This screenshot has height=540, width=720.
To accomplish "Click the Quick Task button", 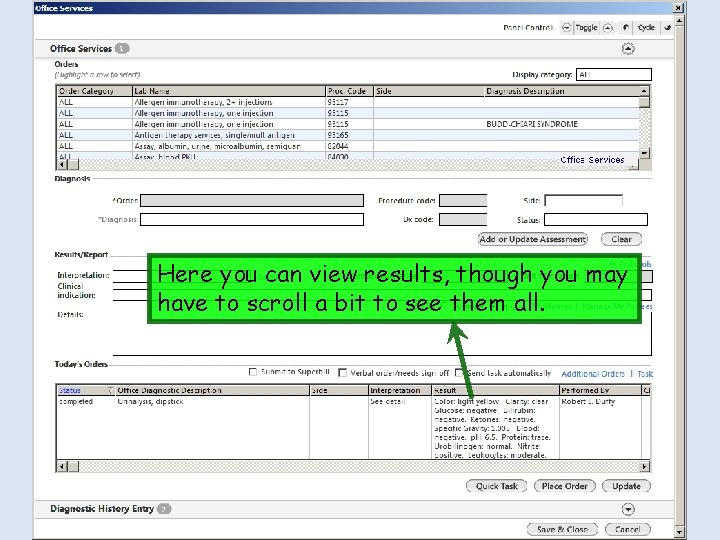I will click(496, 486).
